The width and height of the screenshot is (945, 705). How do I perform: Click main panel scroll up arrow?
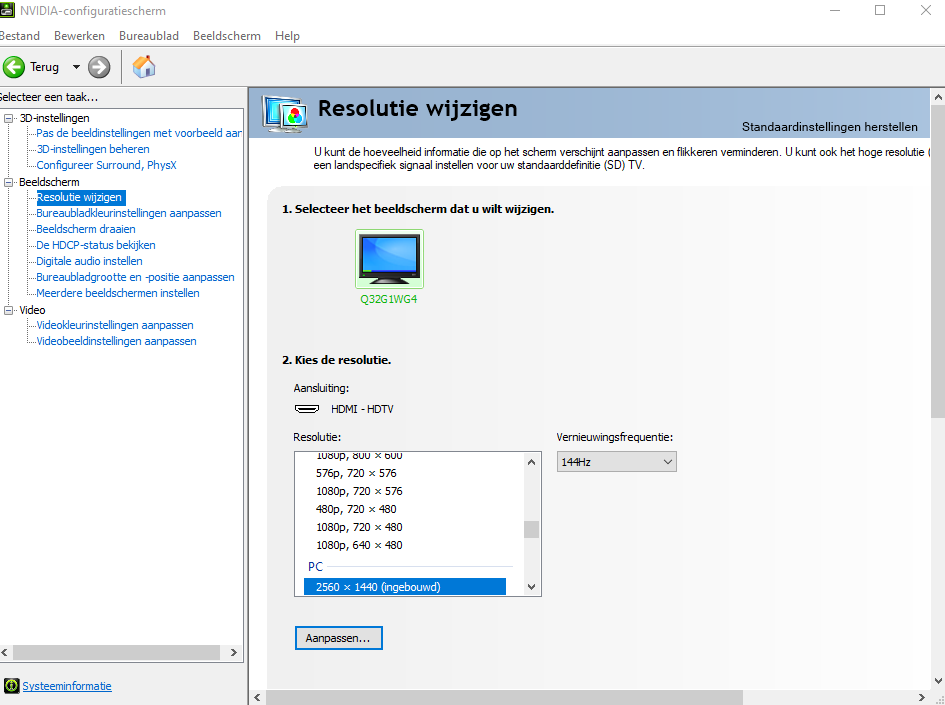pos(938,97)
